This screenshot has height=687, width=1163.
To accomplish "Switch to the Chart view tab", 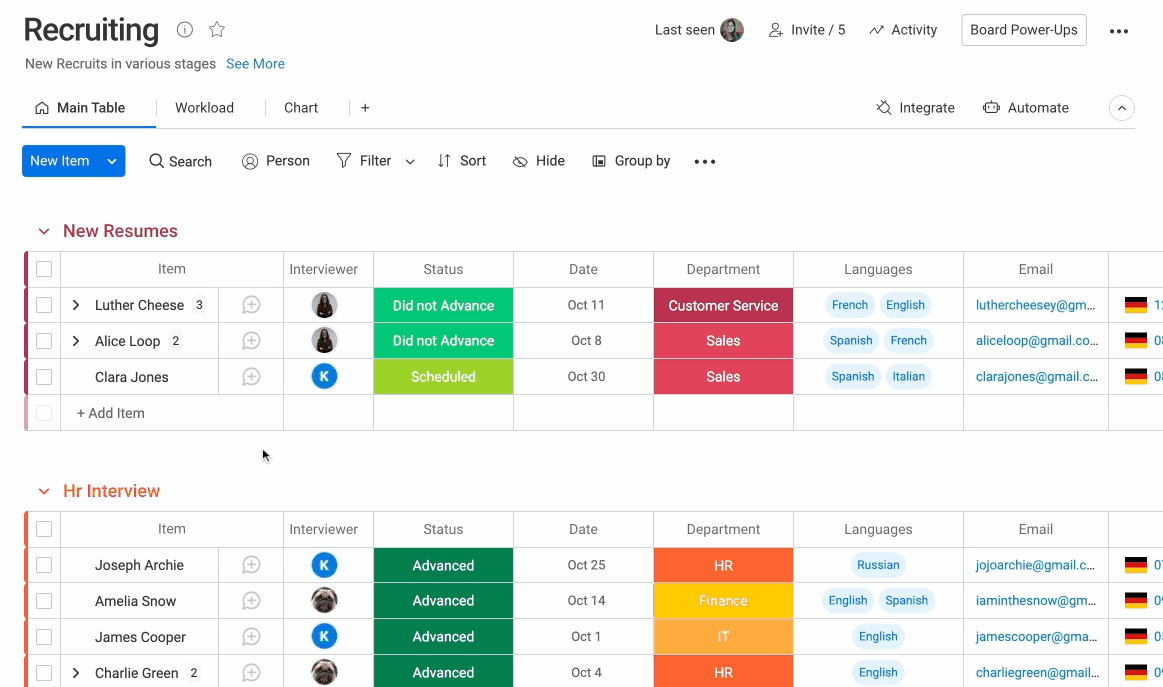I will [x=301, y=108].
